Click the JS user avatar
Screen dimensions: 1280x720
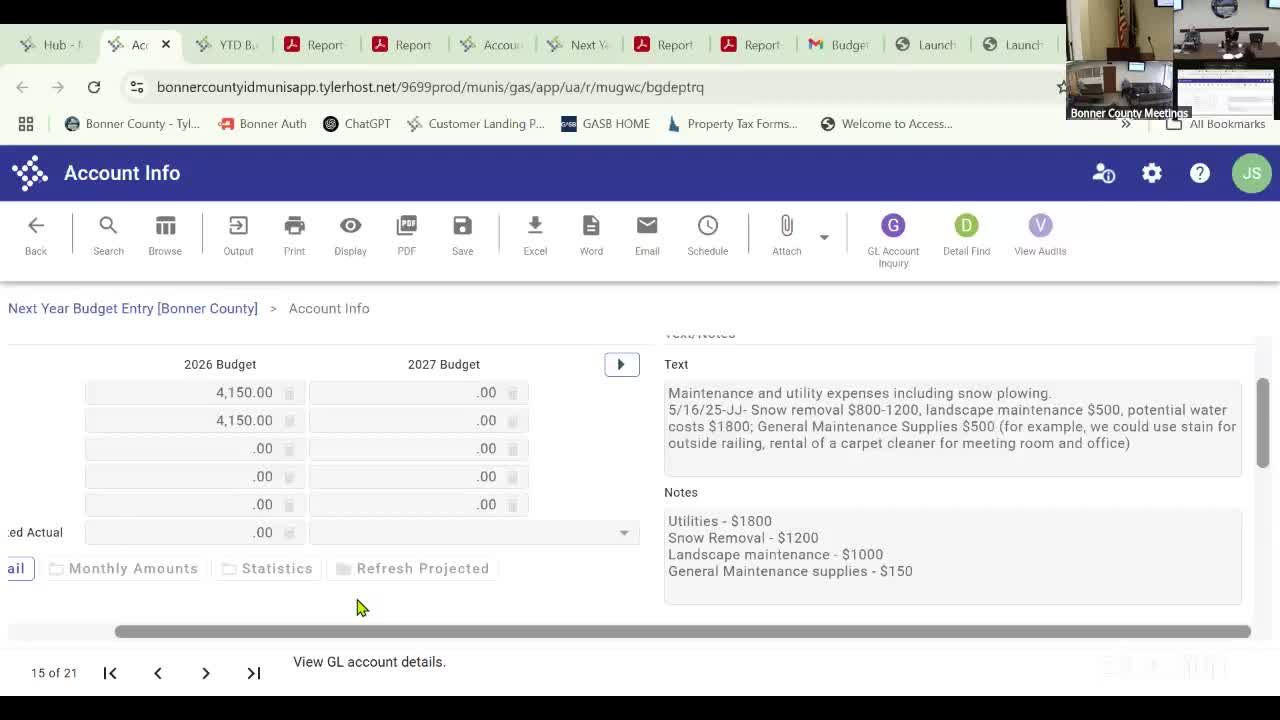1251,173
